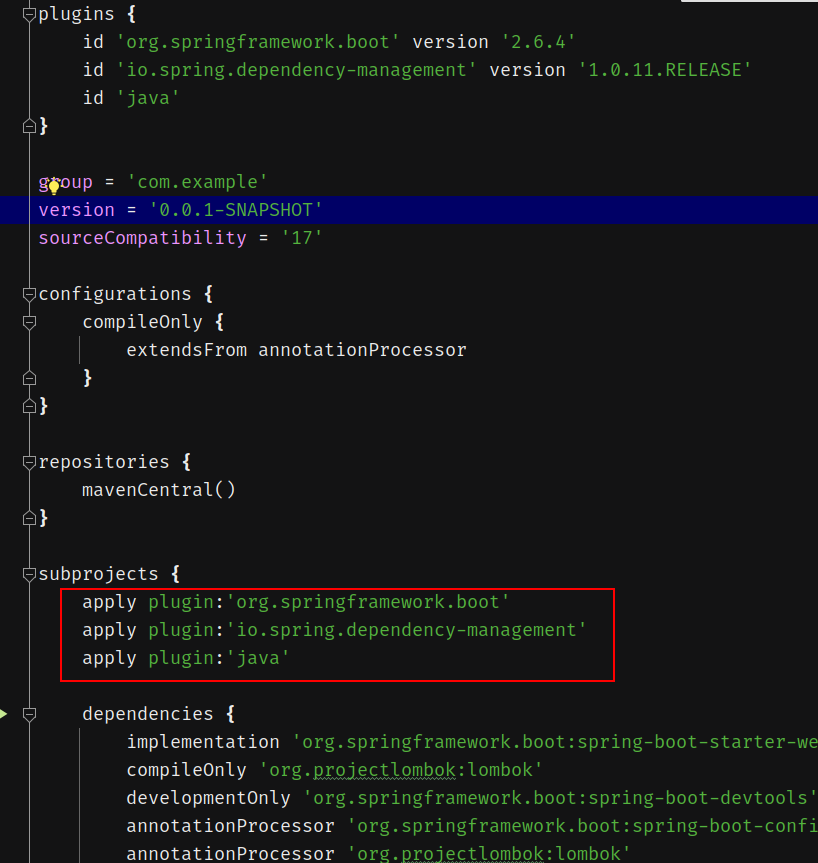Image resolution: width=818 pixels, height=863 pixels.
Task: Click the closing fold marker of compileOnly
Action: tap(29, 378)
